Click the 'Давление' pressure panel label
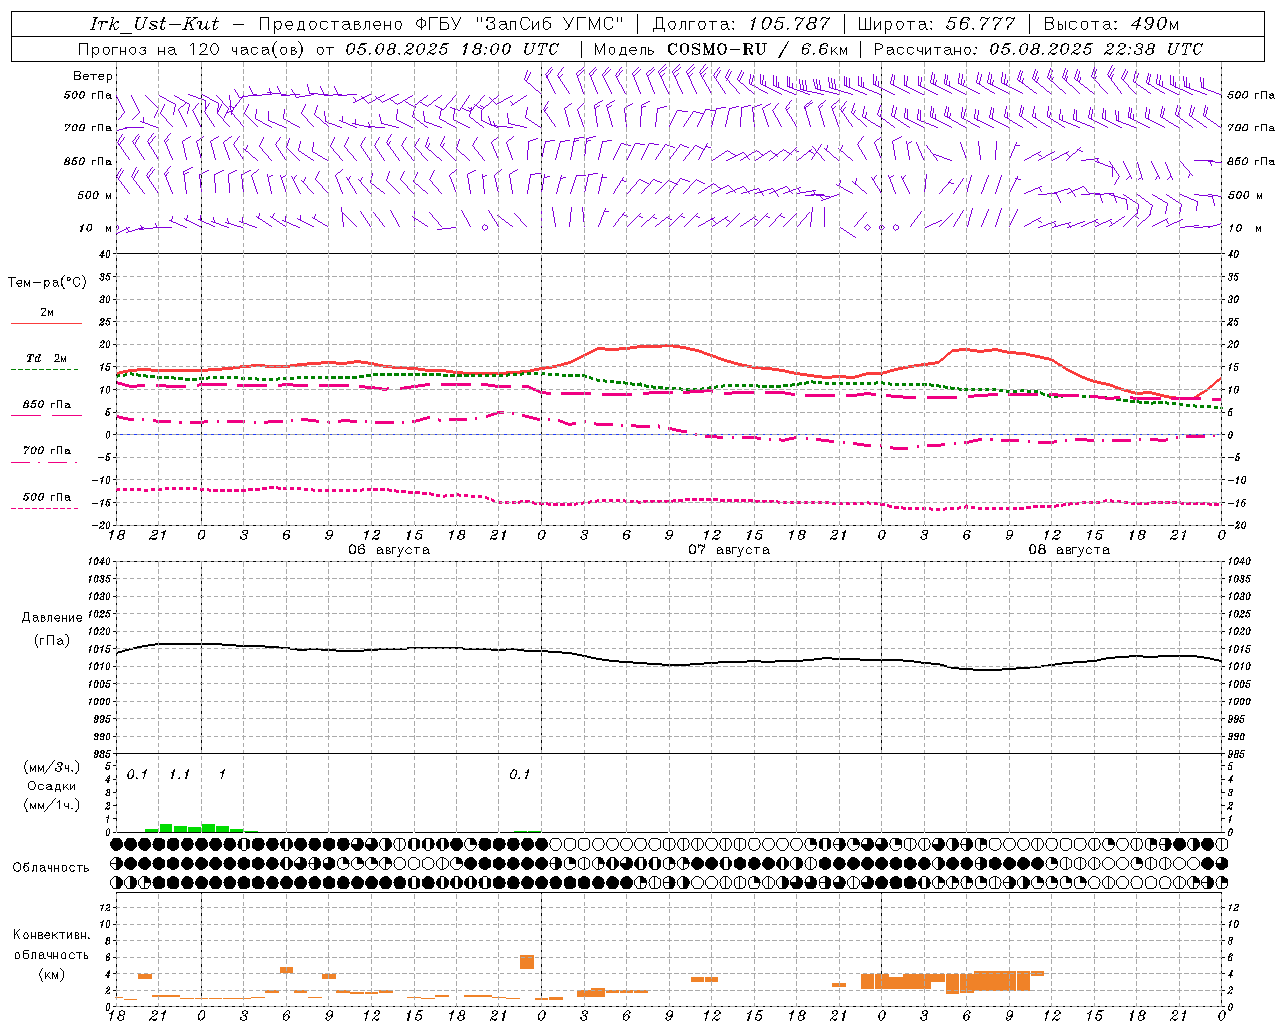Image resolution: width=1280 pixels, height=1024 pixels. tap(52, 618)
